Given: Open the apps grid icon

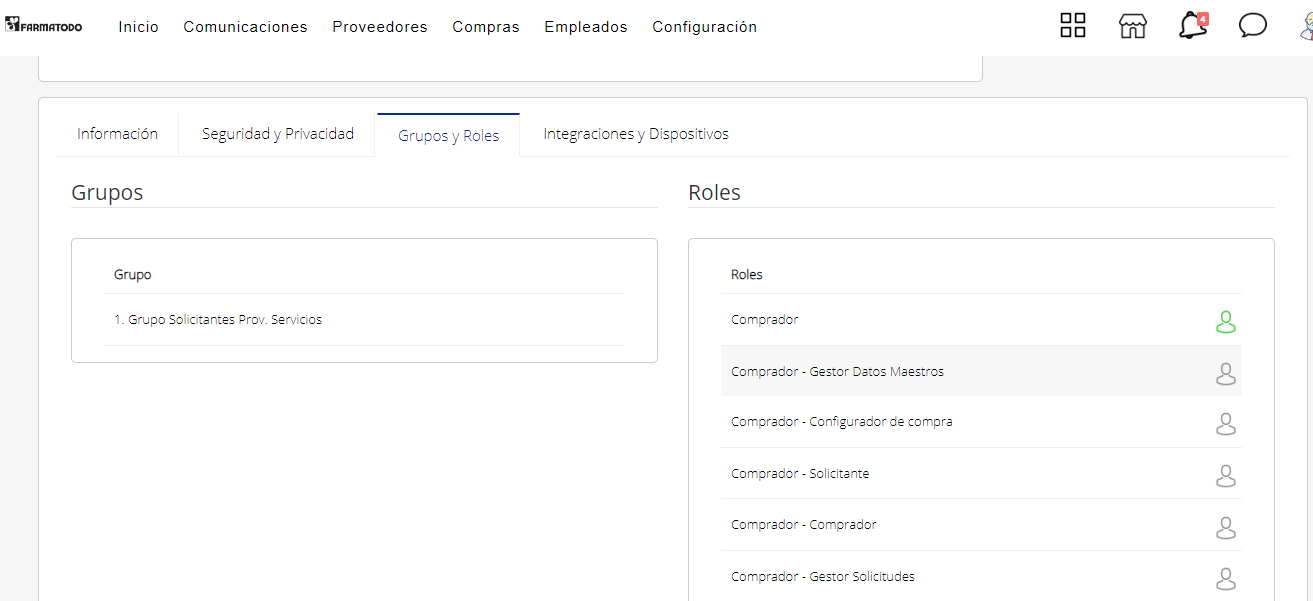Looking at the screenshot, I should pyautogui.click(x=1073, y=26).
